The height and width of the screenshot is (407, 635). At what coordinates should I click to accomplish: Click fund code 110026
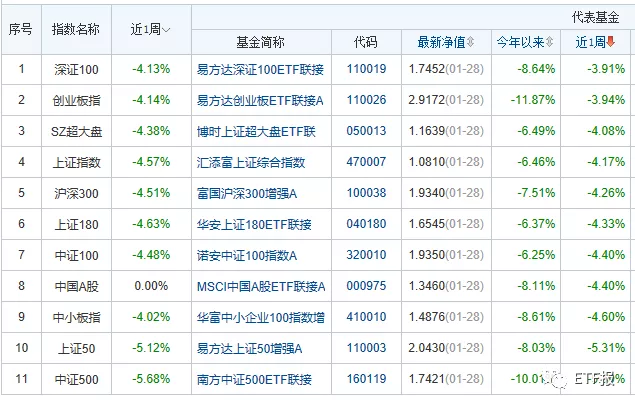pyautogui.click(x=367, y=100)
